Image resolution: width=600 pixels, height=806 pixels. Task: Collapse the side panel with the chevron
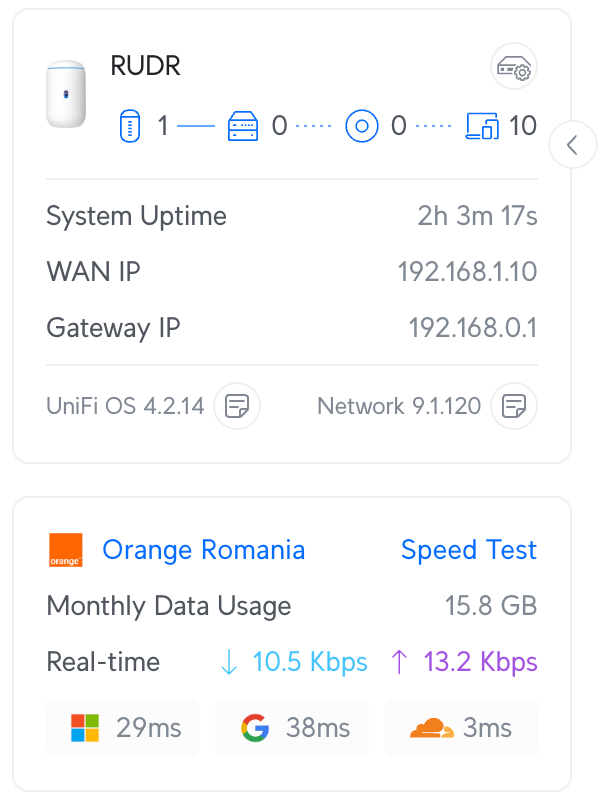point(573,145)
